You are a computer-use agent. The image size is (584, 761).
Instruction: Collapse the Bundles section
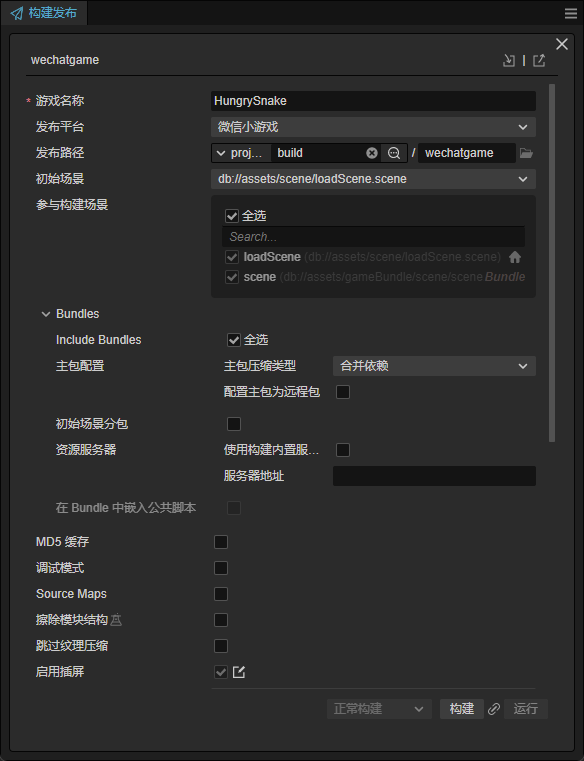[x=46, y=314]
